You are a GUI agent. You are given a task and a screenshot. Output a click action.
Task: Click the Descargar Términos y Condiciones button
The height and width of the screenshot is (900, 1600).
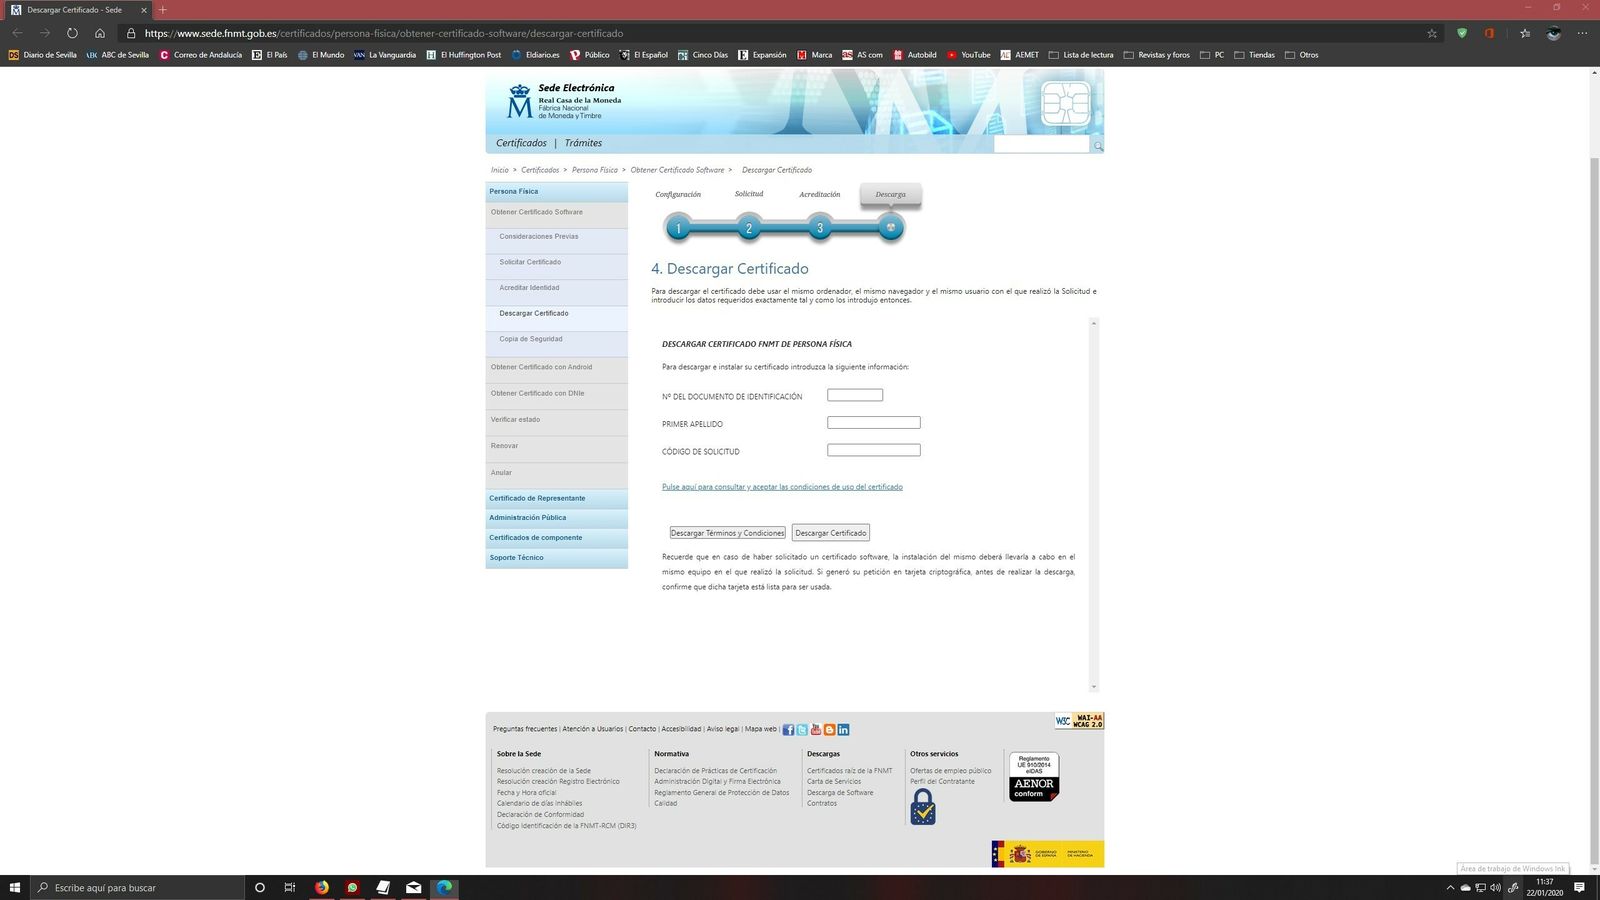pyautogui.click(x=727, y=532)
